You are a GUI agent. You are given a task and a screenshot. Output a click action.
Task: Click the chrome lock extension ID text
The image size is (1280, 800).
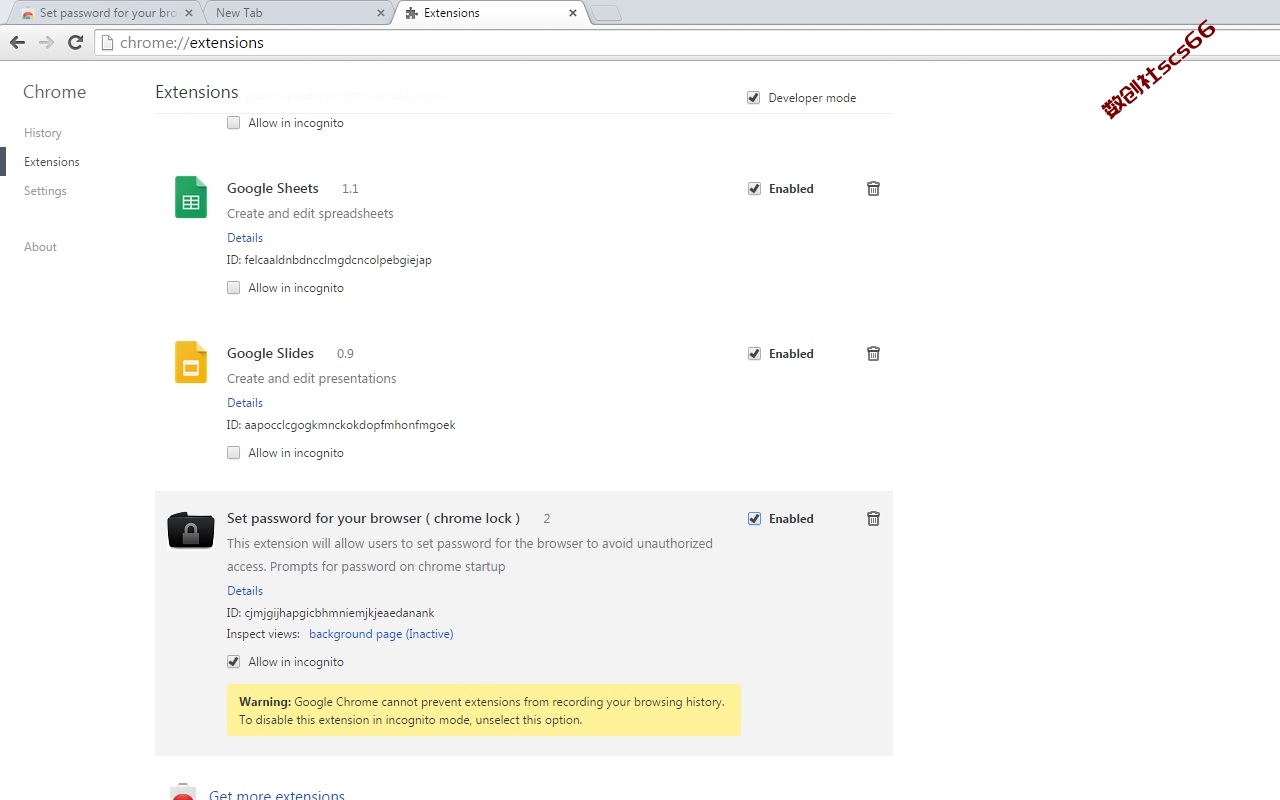[x=331, y=612]
